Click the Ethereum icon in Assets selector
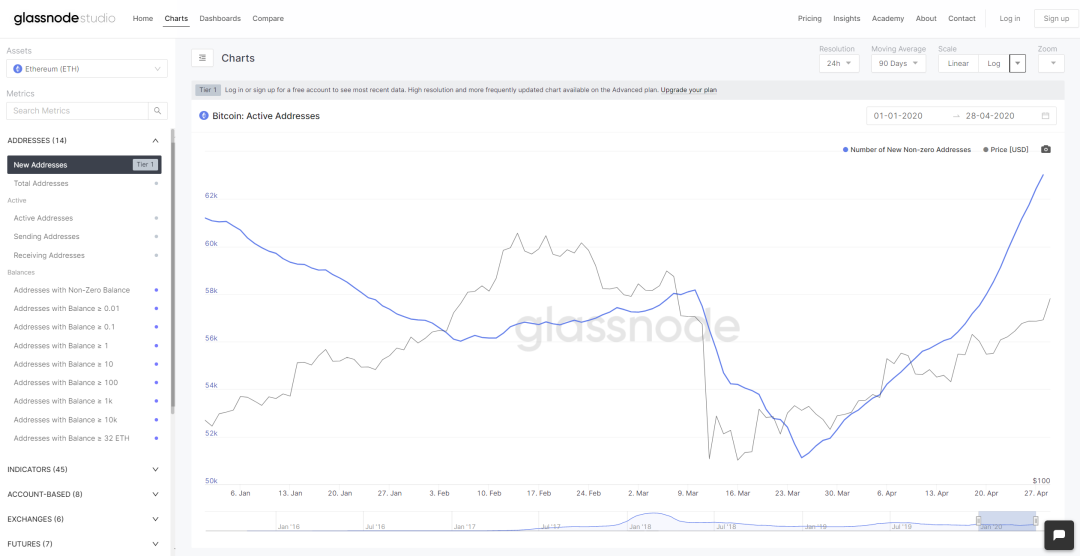This screenshot has width=1080, height=556. pyautogui.click(x=18, y=69)
